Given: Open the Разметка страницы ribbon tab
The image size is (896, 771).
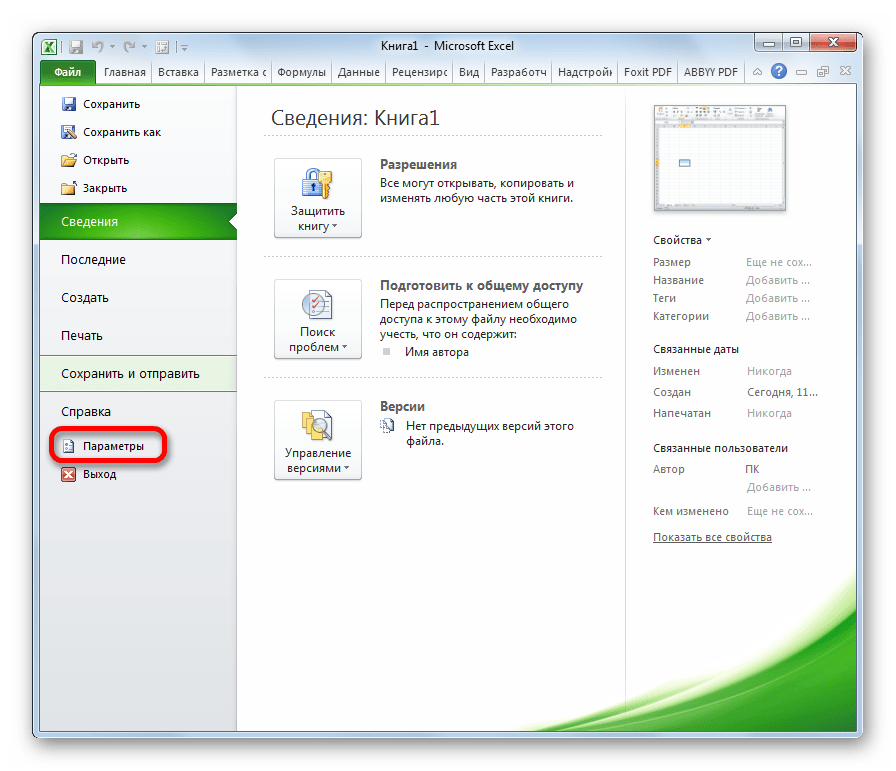Looking at the screenshot, I should coord(238,72).
